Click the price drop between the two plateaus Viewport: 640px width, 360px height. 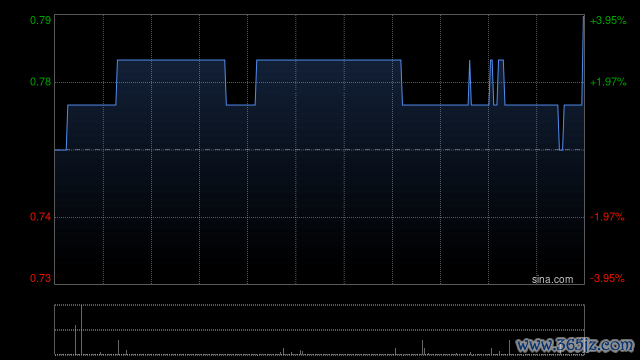(x=241, y=105)
